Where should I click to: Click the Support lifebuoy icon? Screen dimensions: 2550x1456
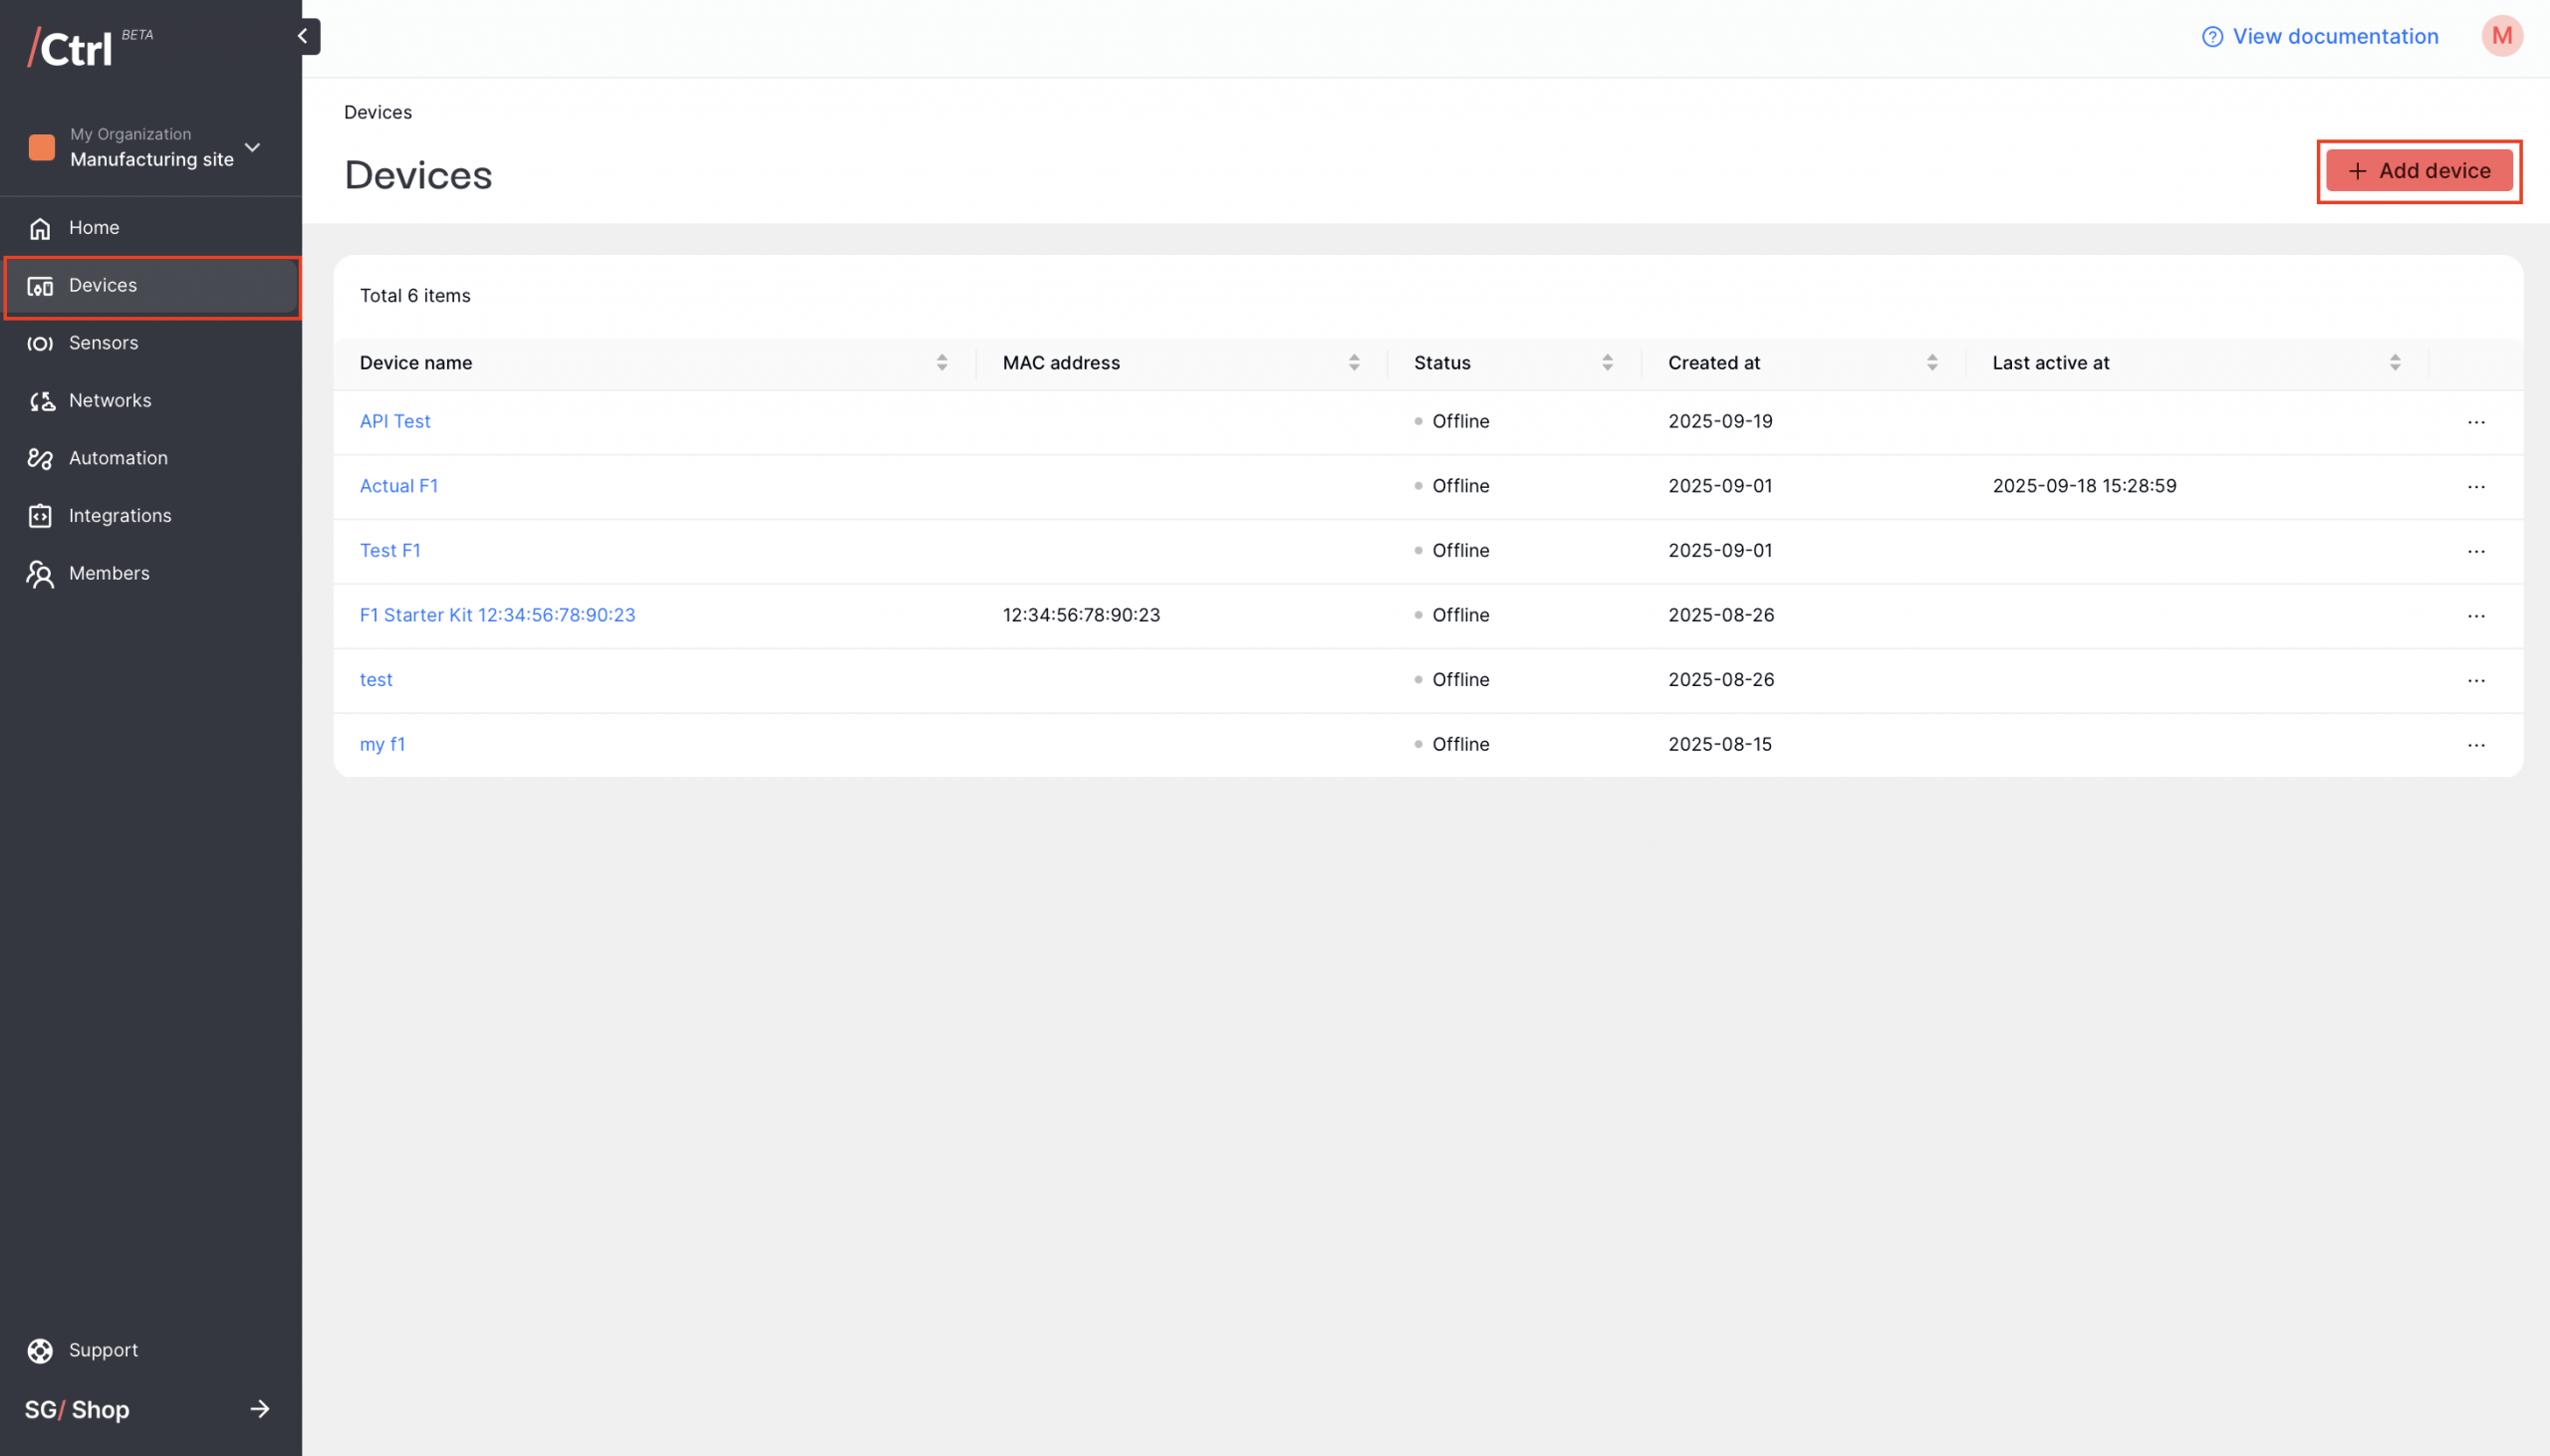click(40, 1351)
